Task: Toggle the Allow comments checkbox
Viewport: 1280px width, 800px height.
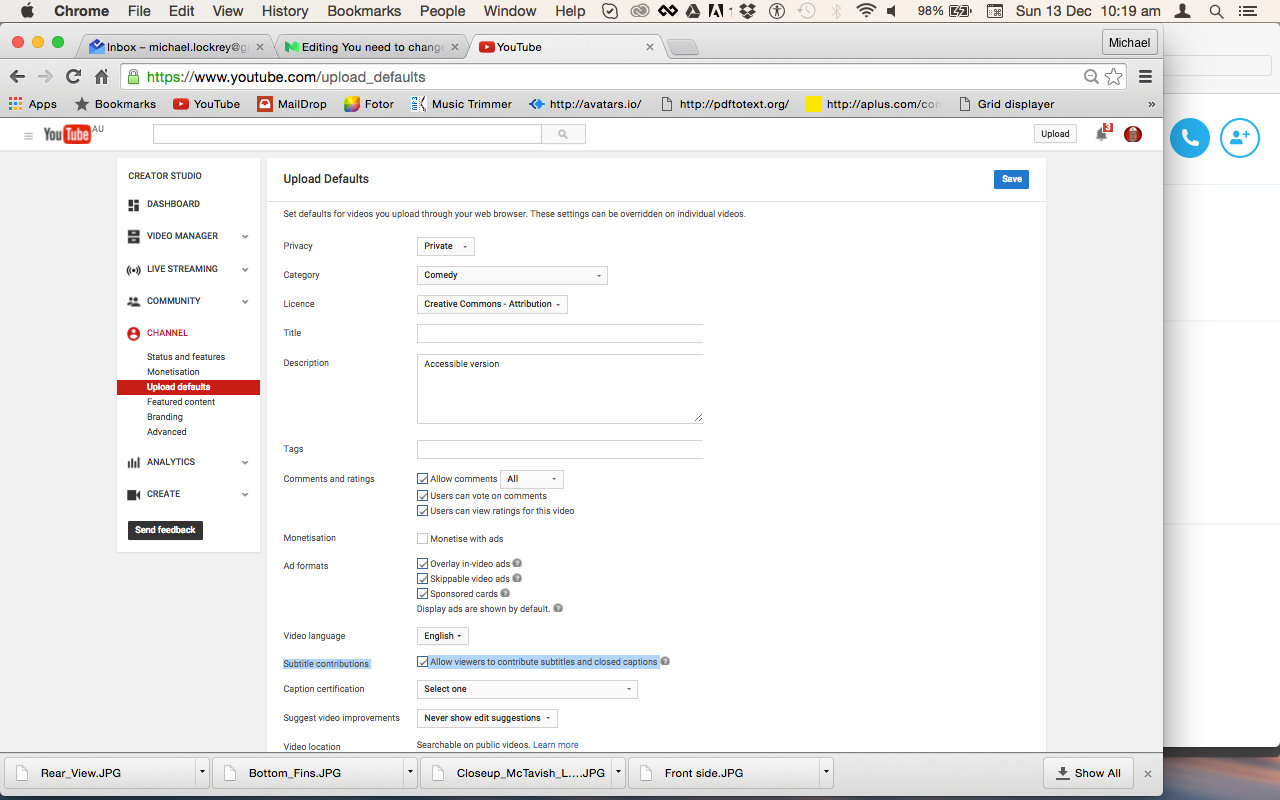Action: (422, 479)
